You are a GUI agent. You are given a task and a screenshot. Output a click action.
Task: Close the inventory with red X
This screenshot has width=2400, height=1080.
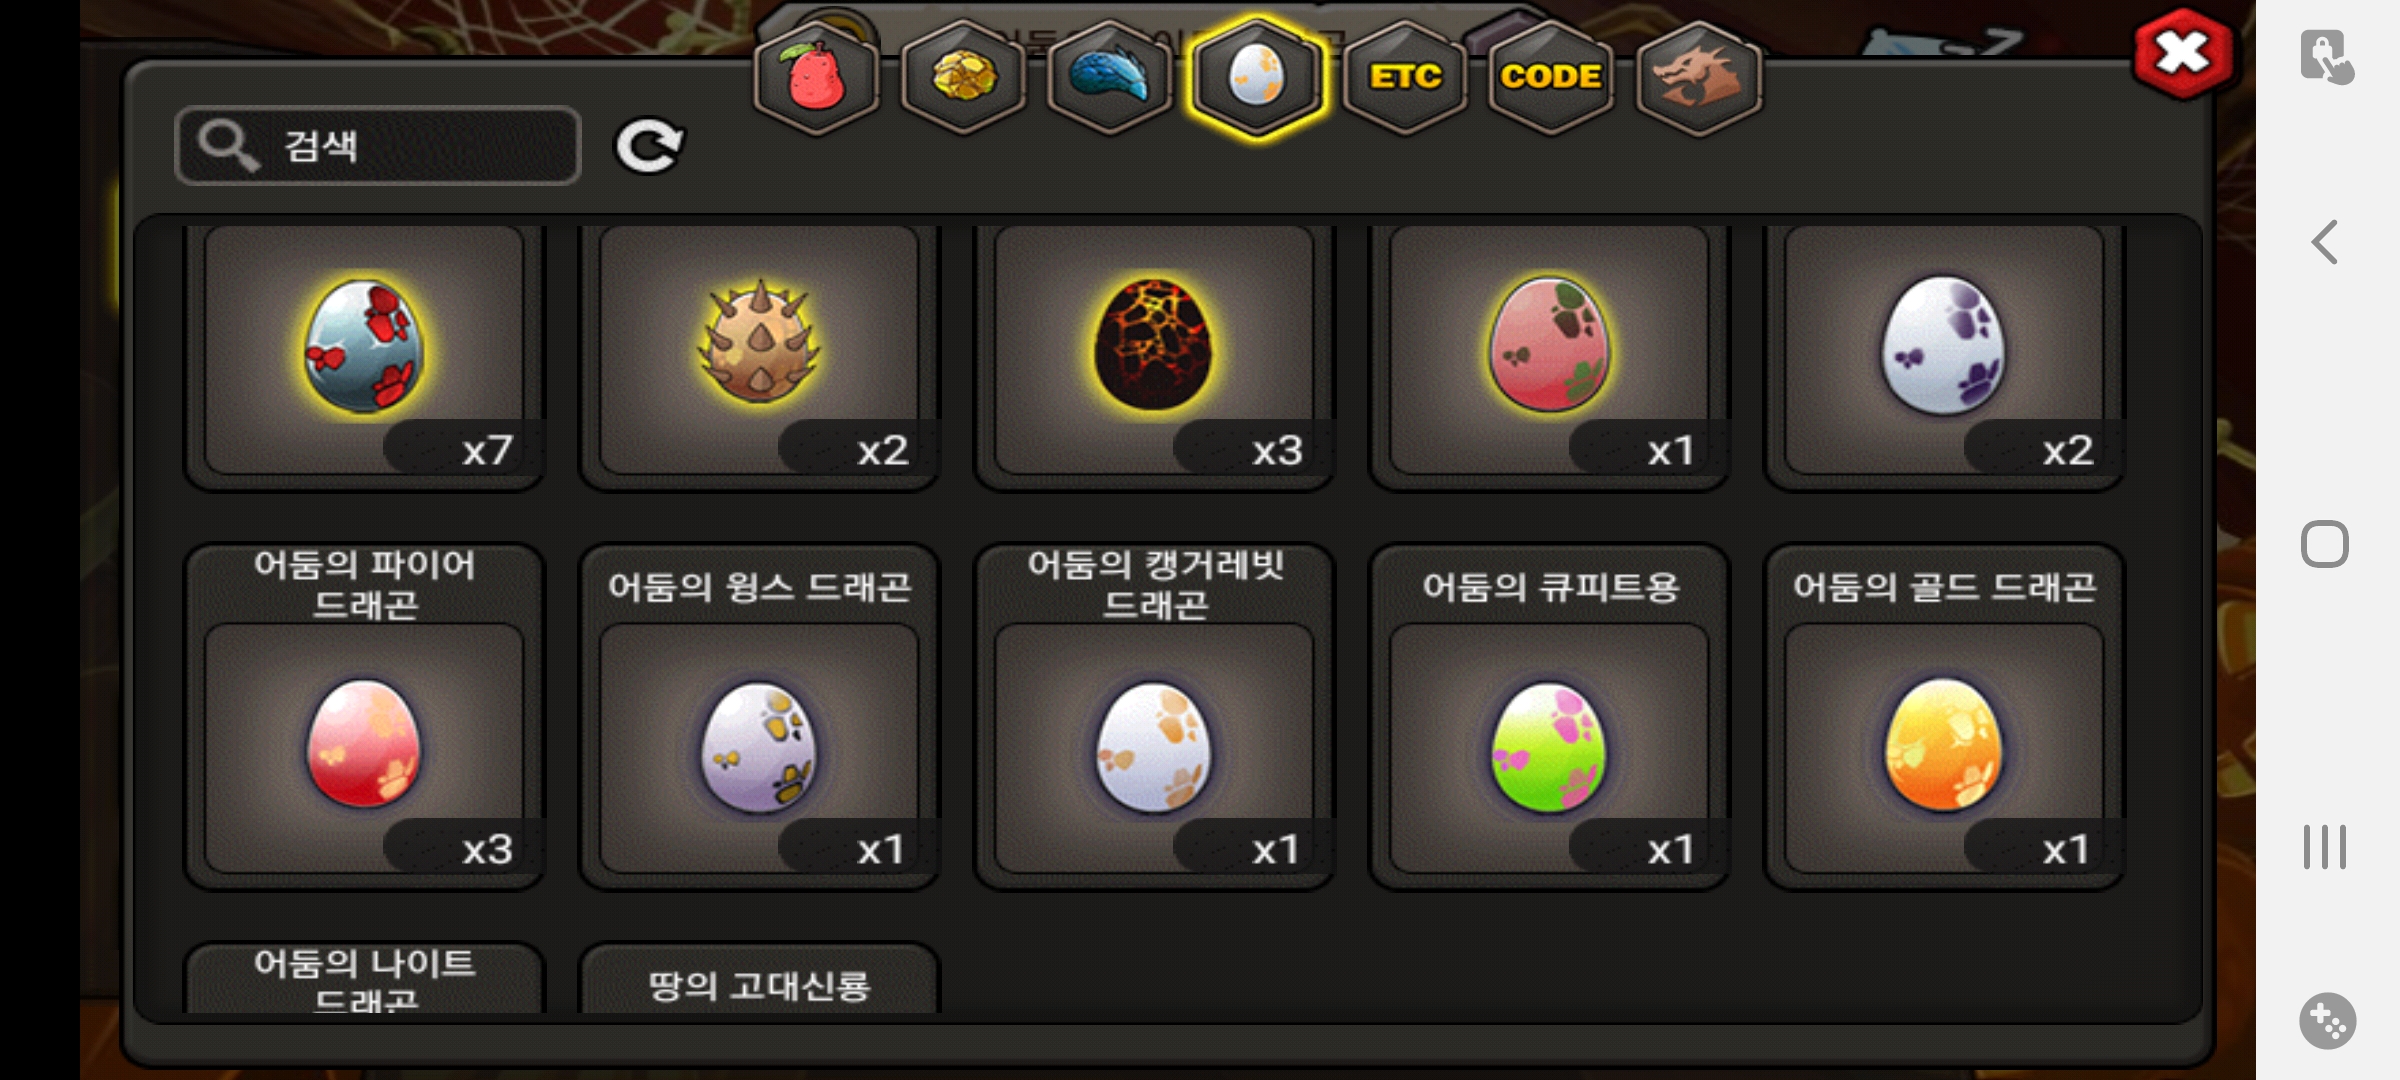[2183, 54]
